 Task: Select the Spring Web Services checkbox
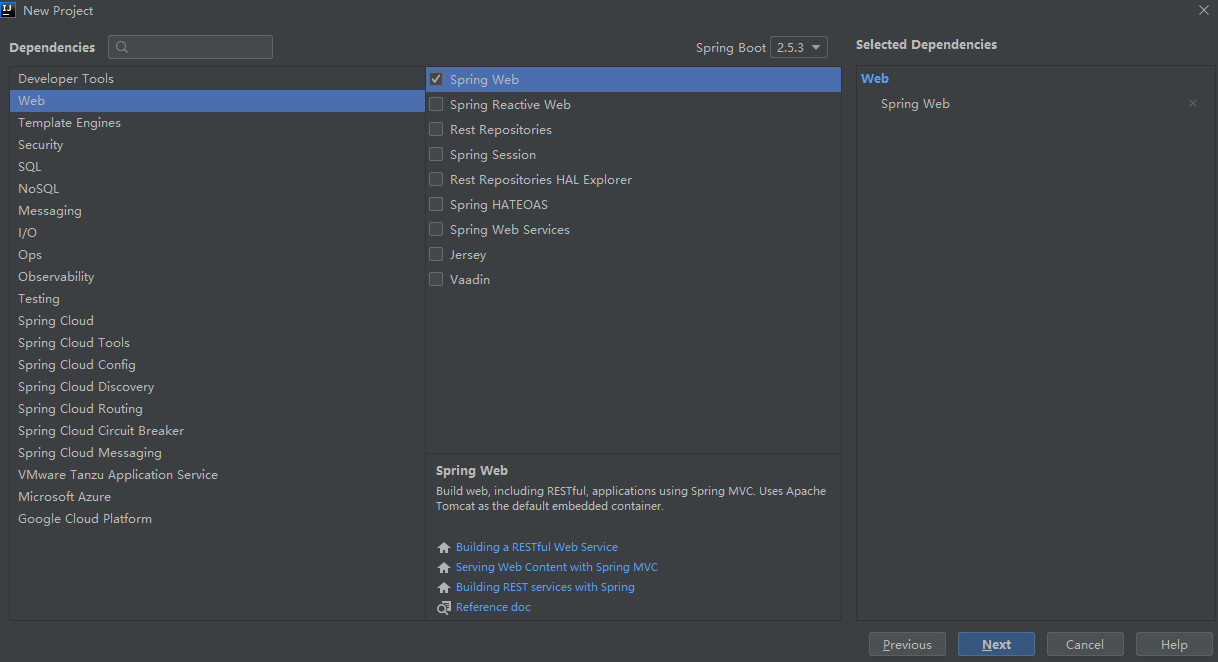pyautogui.click(x=436, y=229)
